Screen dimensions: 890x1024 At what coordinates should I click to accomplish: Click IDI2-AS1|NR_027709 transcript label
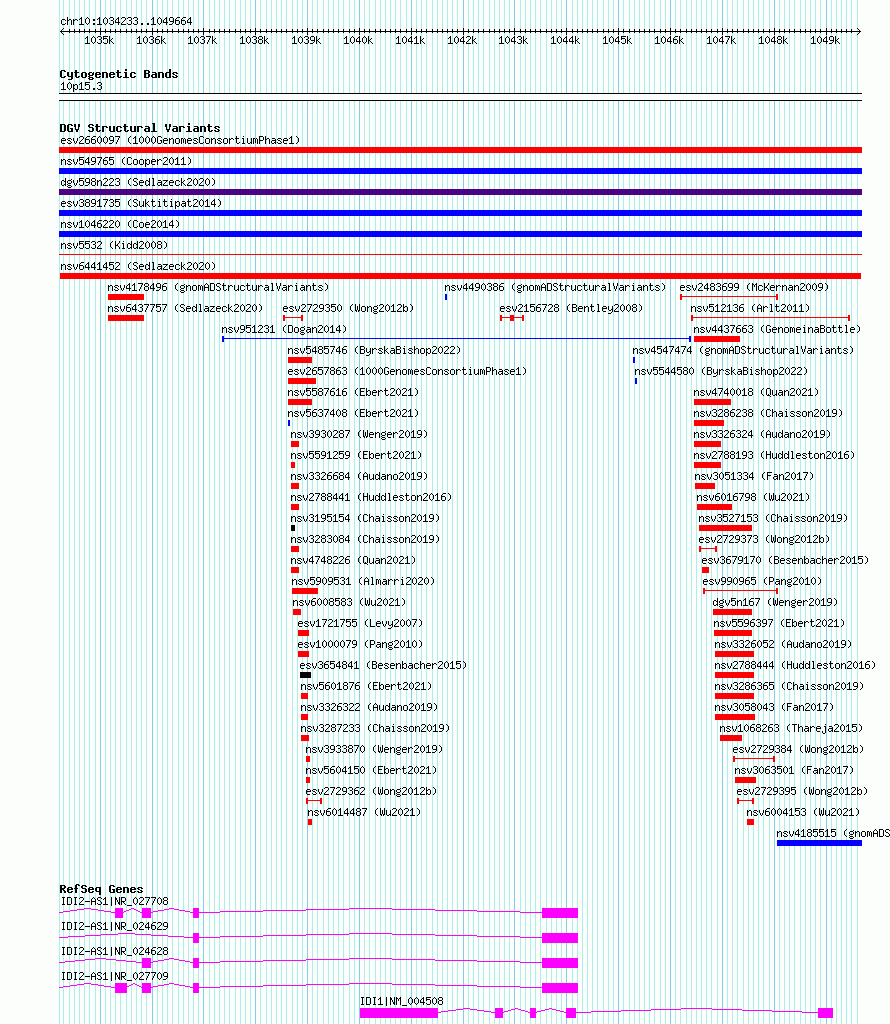pyautogui.click(x=114, y=976)
